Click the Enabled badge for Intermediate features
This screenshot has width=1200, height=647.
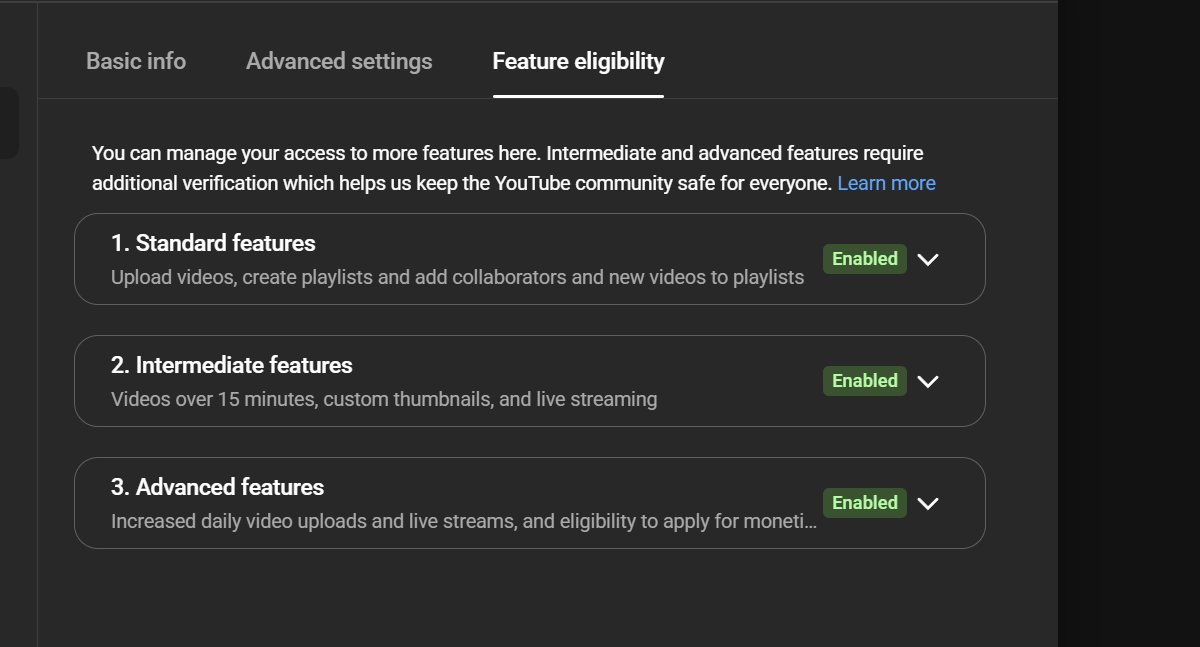tap(865, 381)
